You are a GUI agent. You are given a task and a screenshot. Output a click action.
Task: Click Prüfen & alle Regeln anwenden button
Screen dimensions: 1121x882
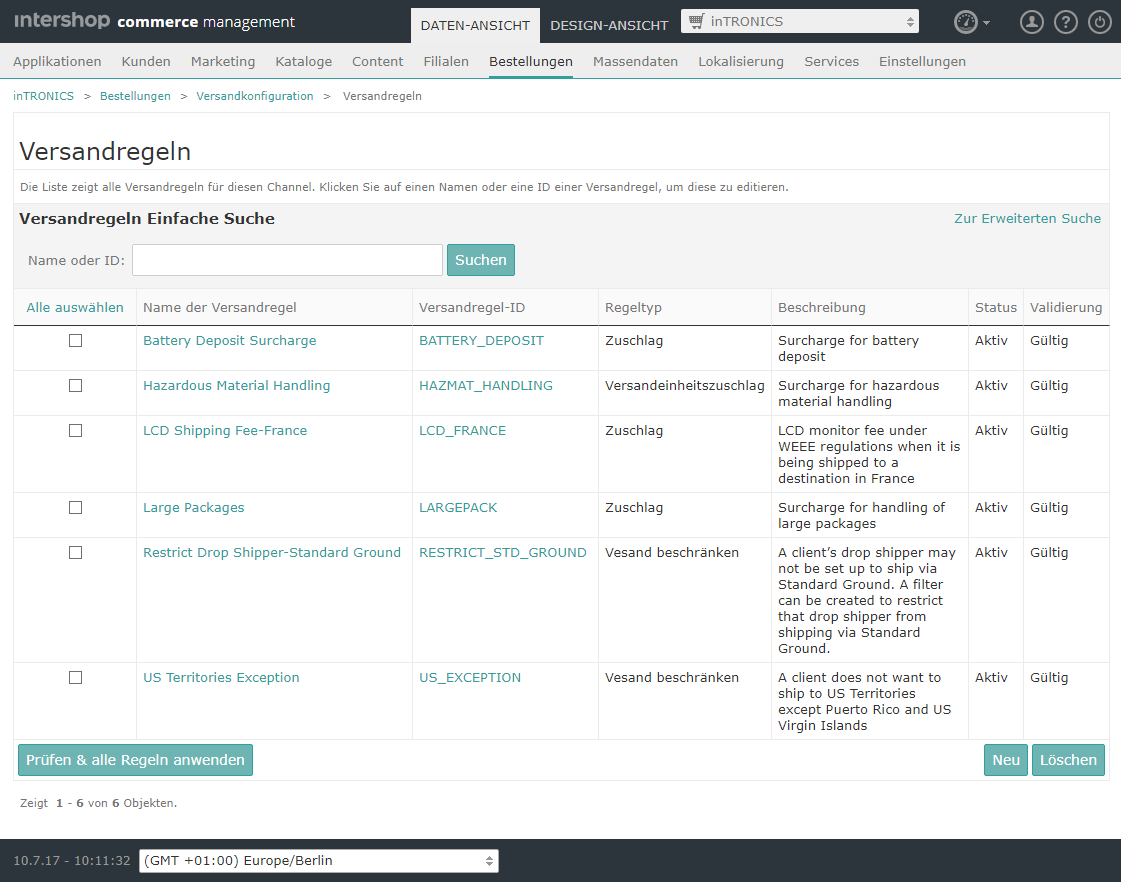pos(135,760)
